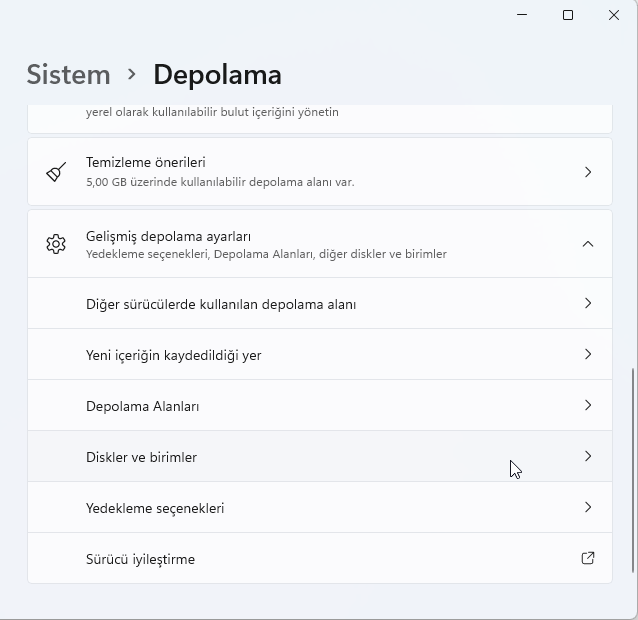Click the broom icon beside Temizleme önerileri
This screenshot has height=620, width=638.
(56, 172)
